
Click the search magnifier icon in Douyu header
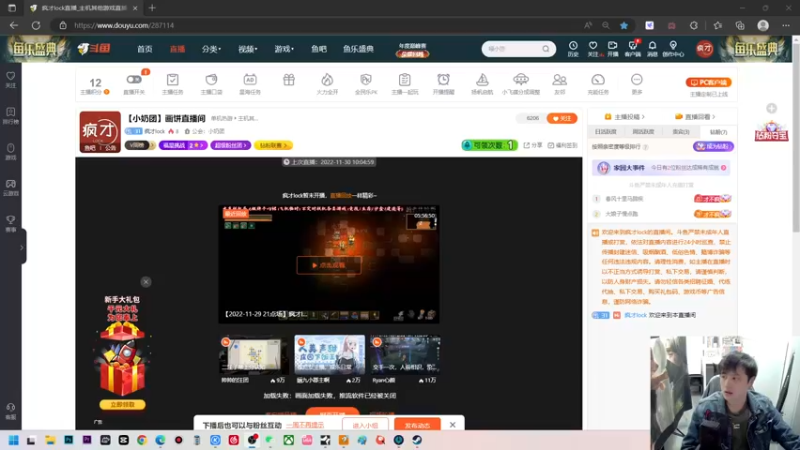(x=546, y=49)
